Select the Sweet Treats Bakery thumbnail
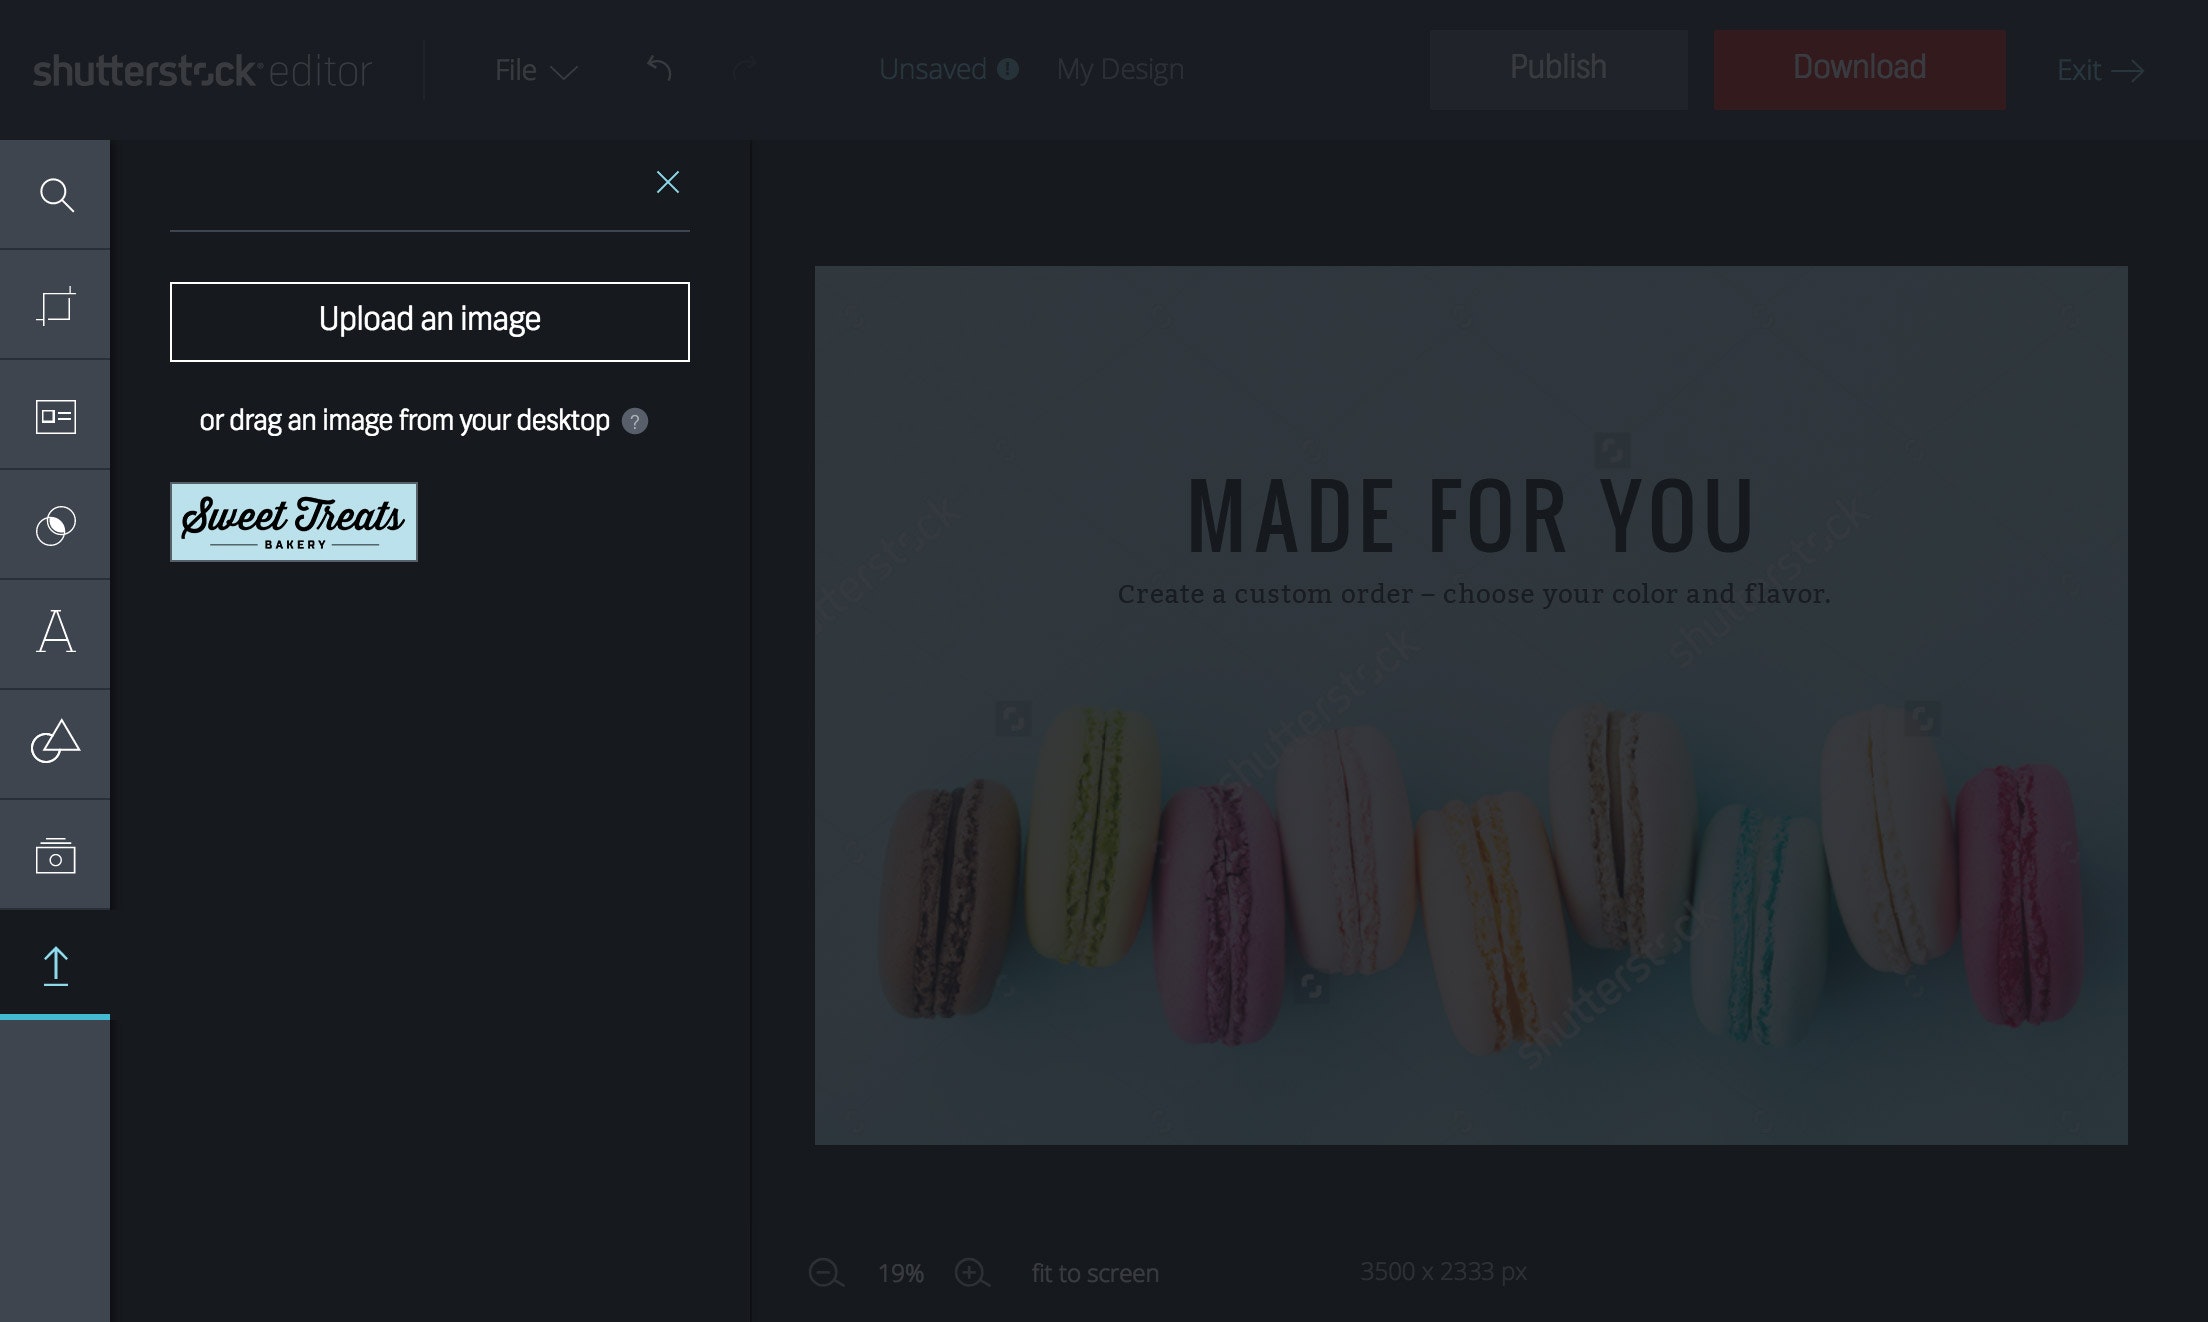This screenshot has width=2208, height=1322. 294,522
